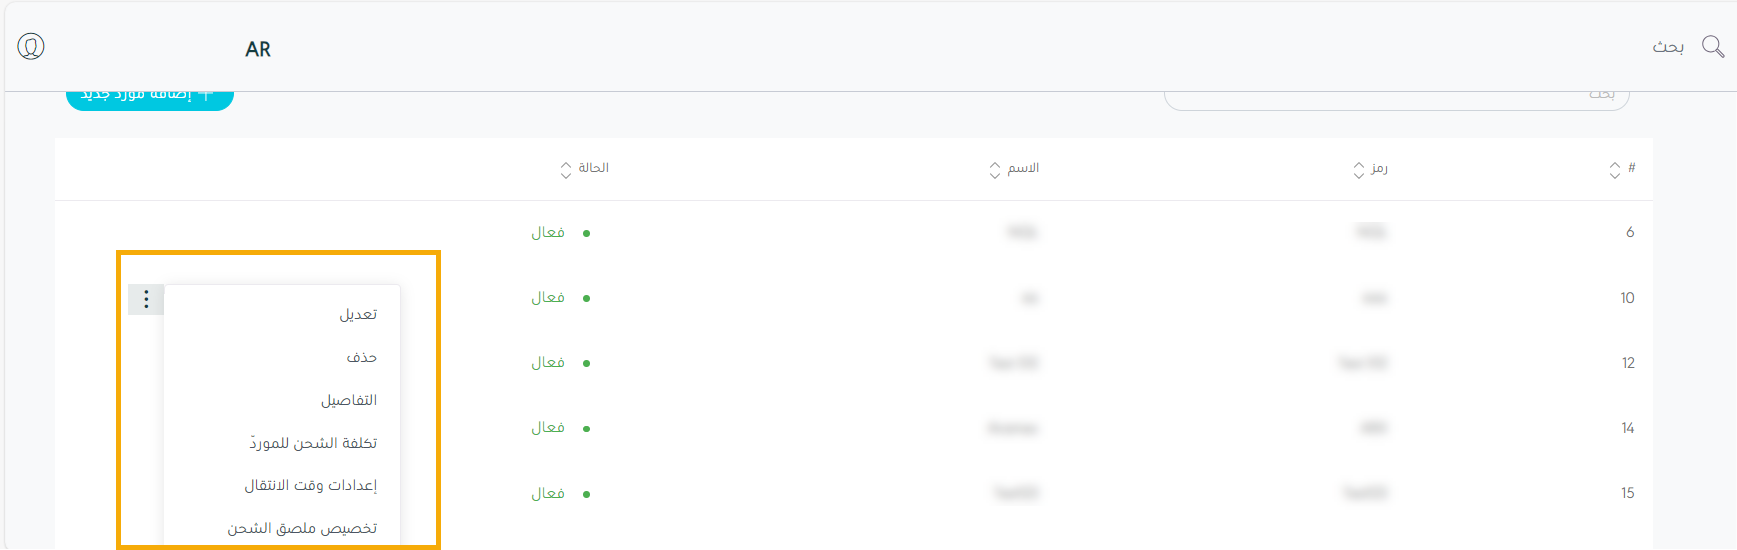Click the فعال status of row 12

click(x=548, y=363)
